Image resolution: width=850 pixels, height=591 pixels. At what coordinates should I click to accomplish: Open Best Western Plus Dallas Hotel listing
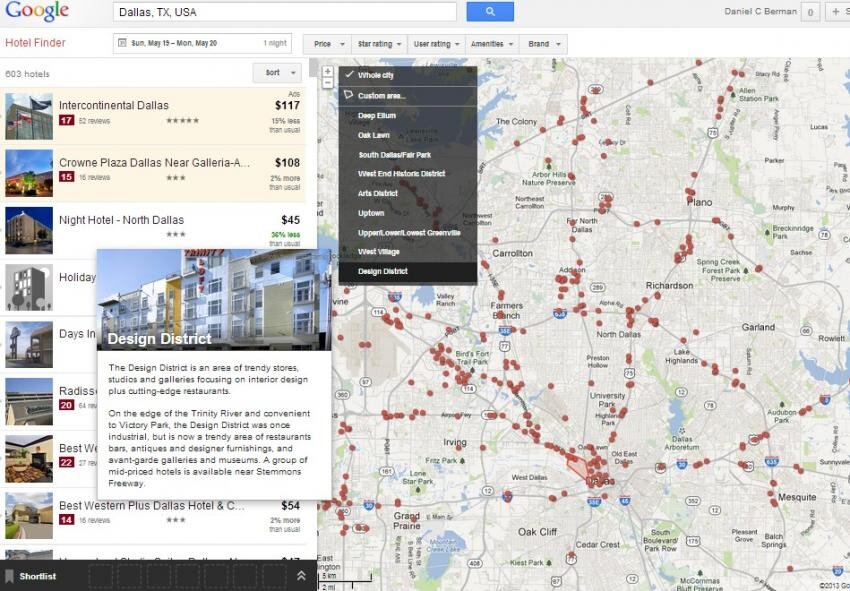(152, 505)
